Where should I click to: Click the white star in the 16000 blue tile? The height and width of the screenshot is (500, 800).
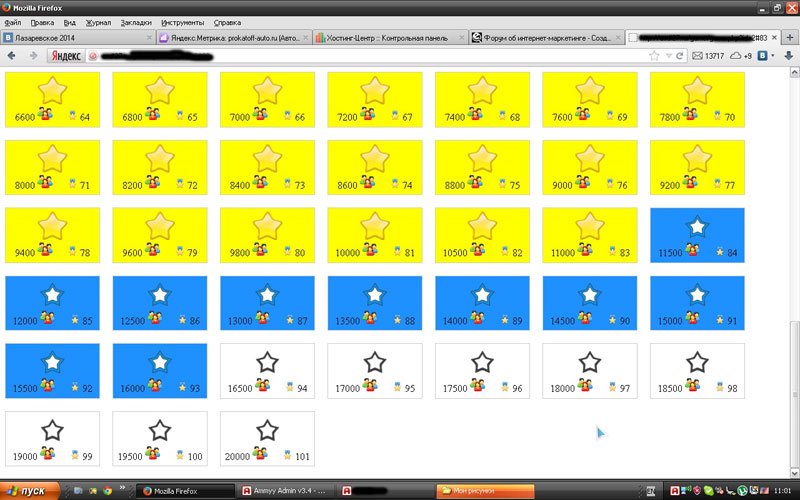coord(160,362)
